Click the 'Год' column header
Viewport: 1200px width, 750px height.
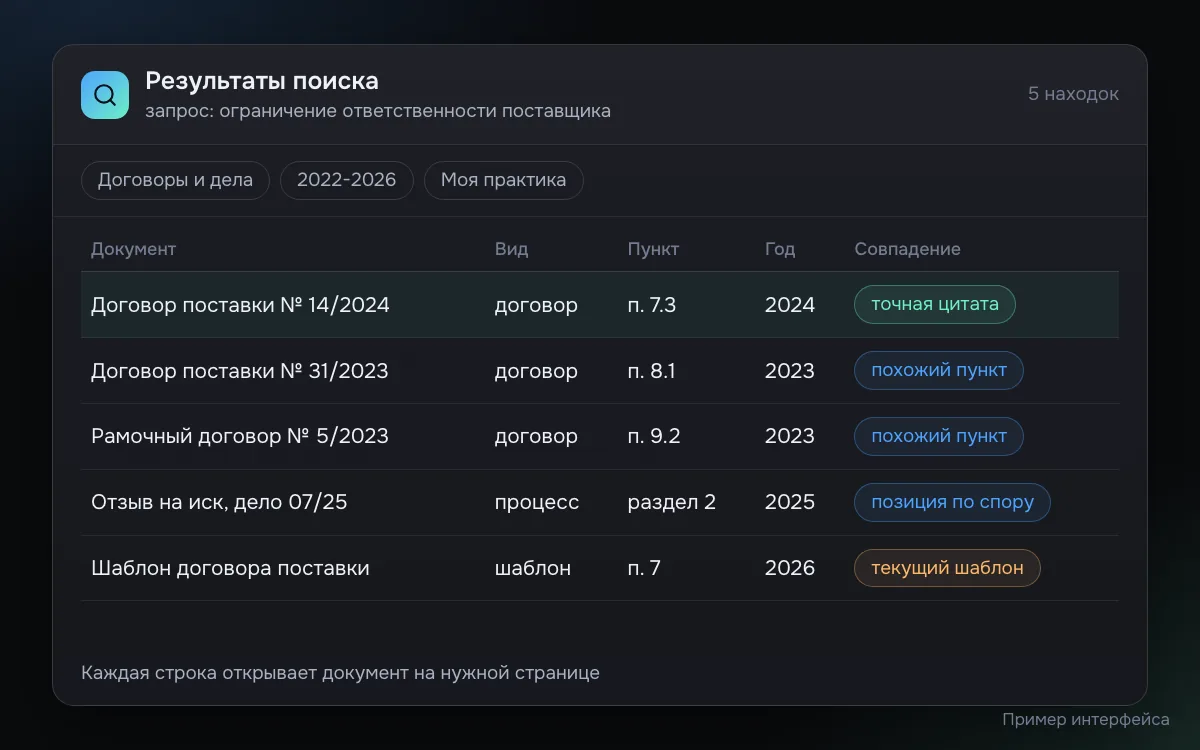pyautogui.click(x=780, y=249)
